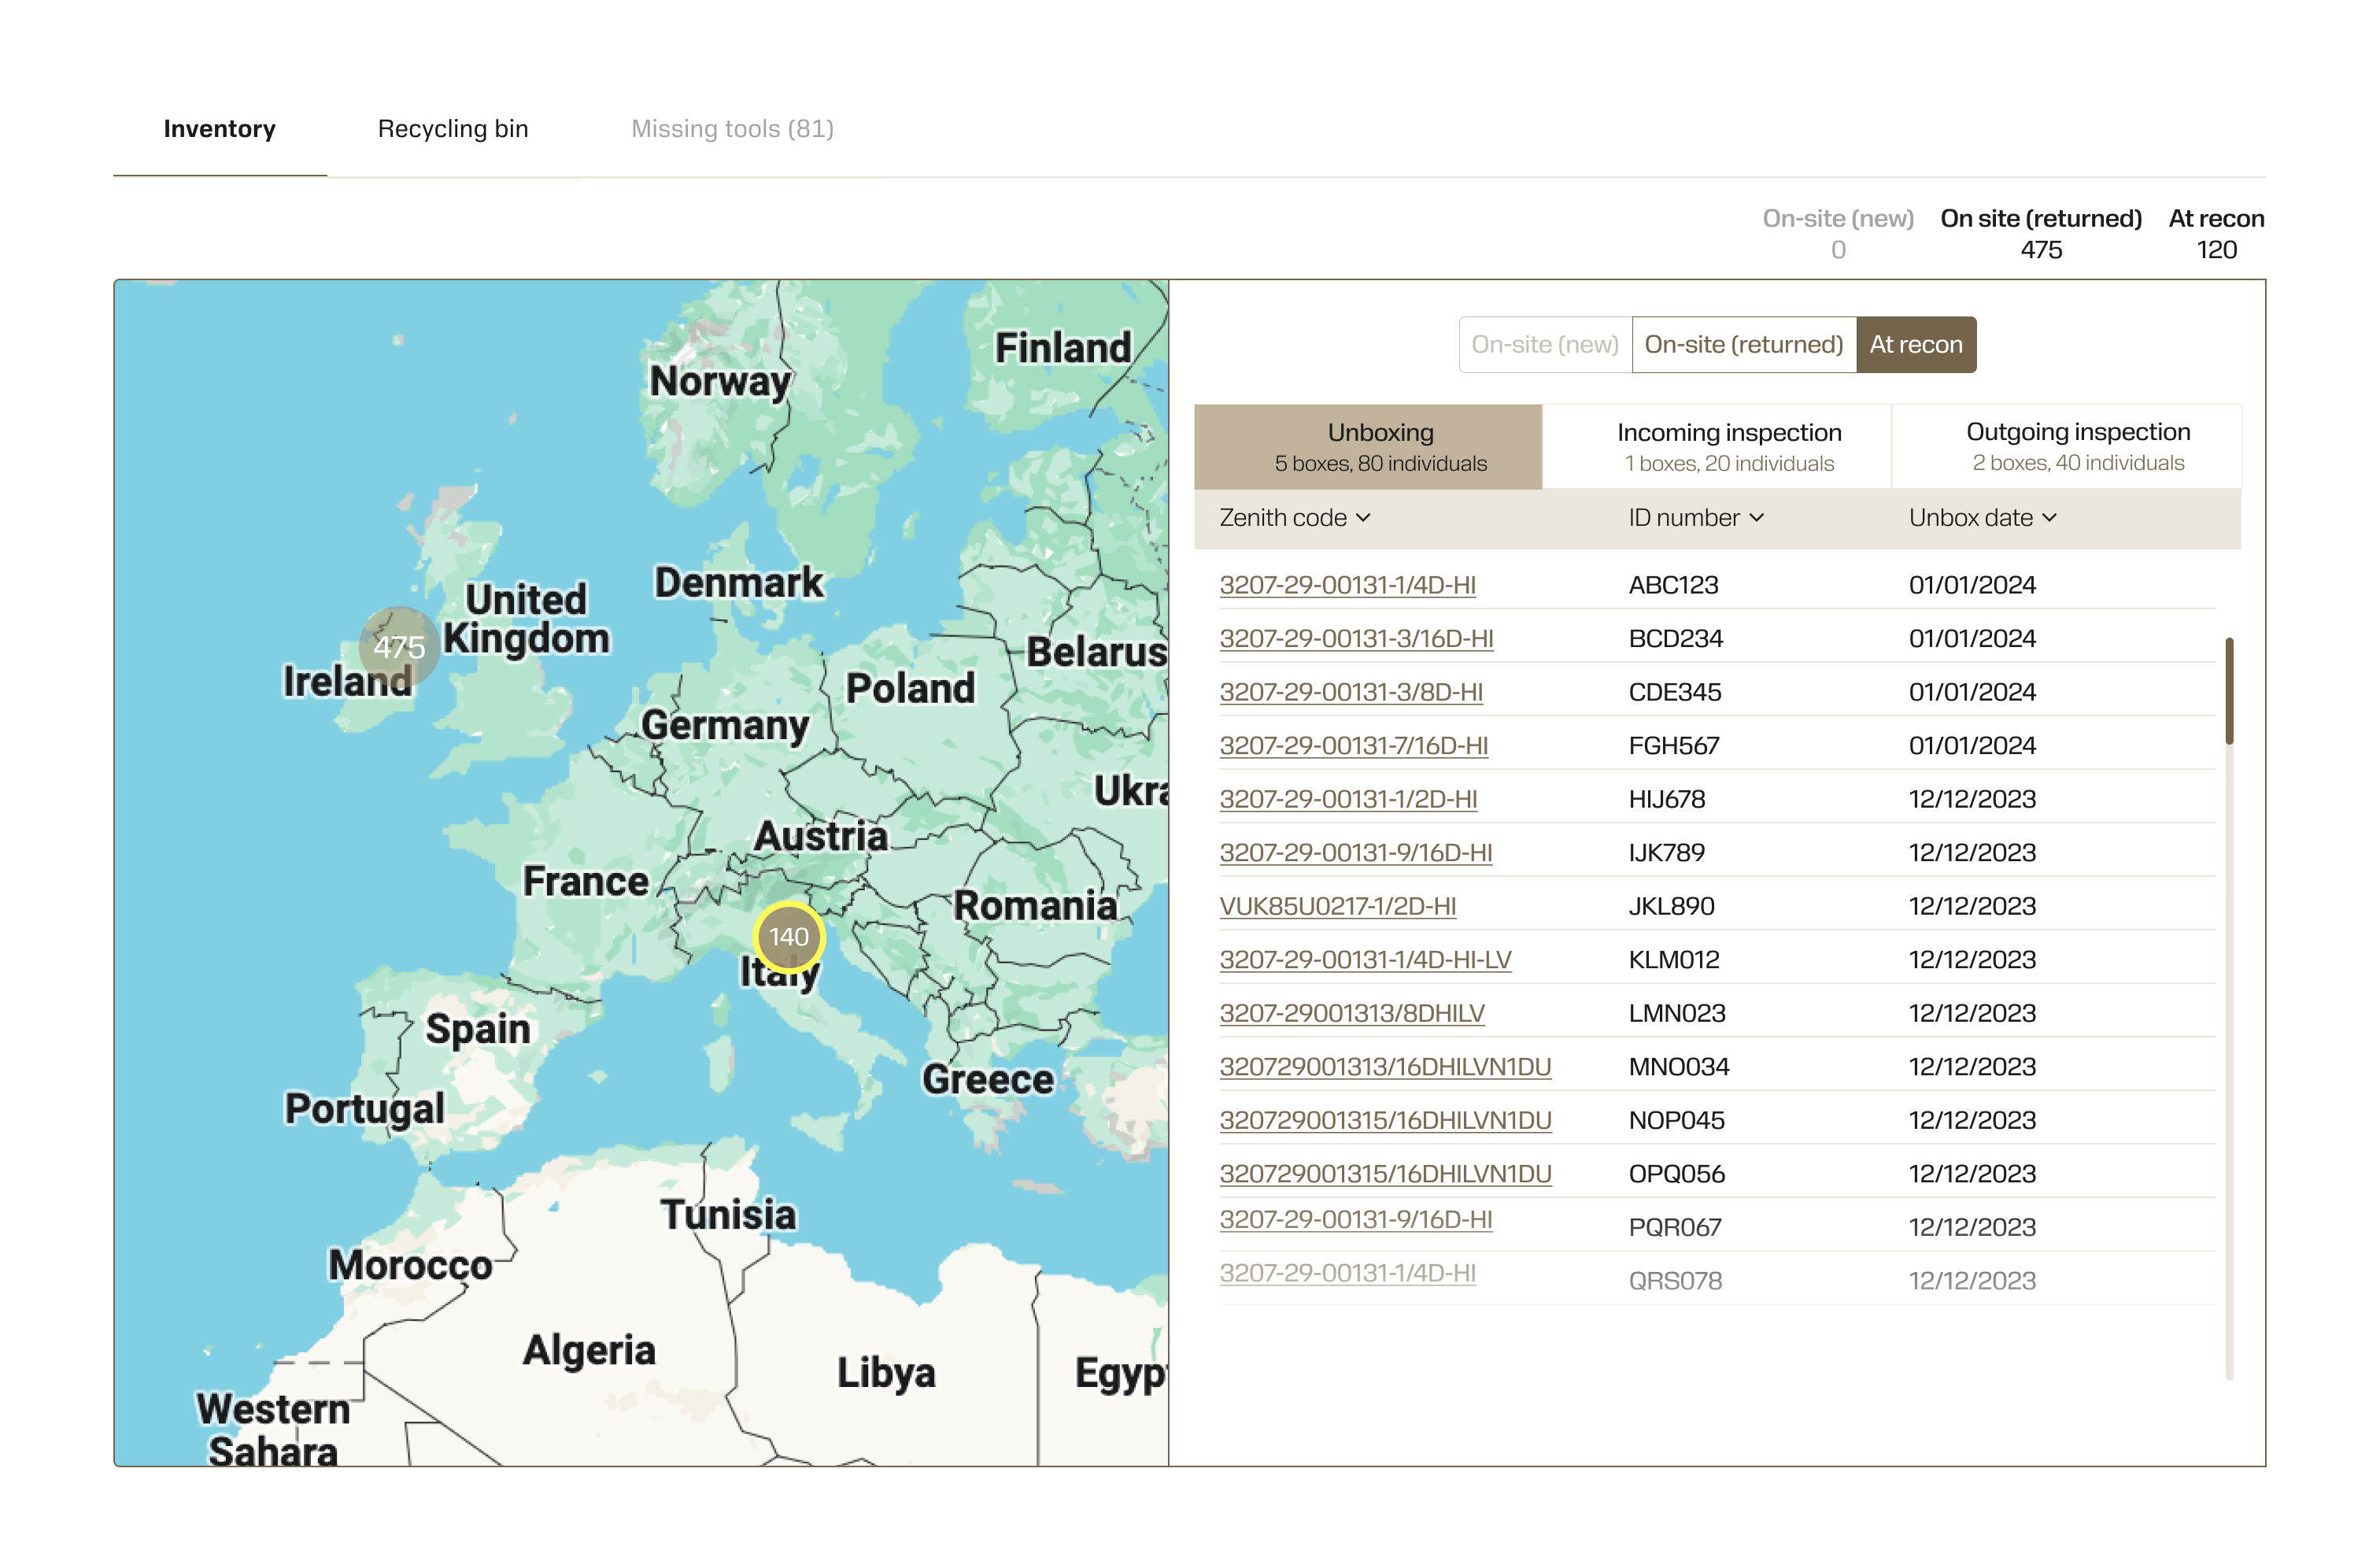Open link 3207-29001313/8DHILV
The width and height of the screenshot is (2380, 1546).
(1351, 1013)
